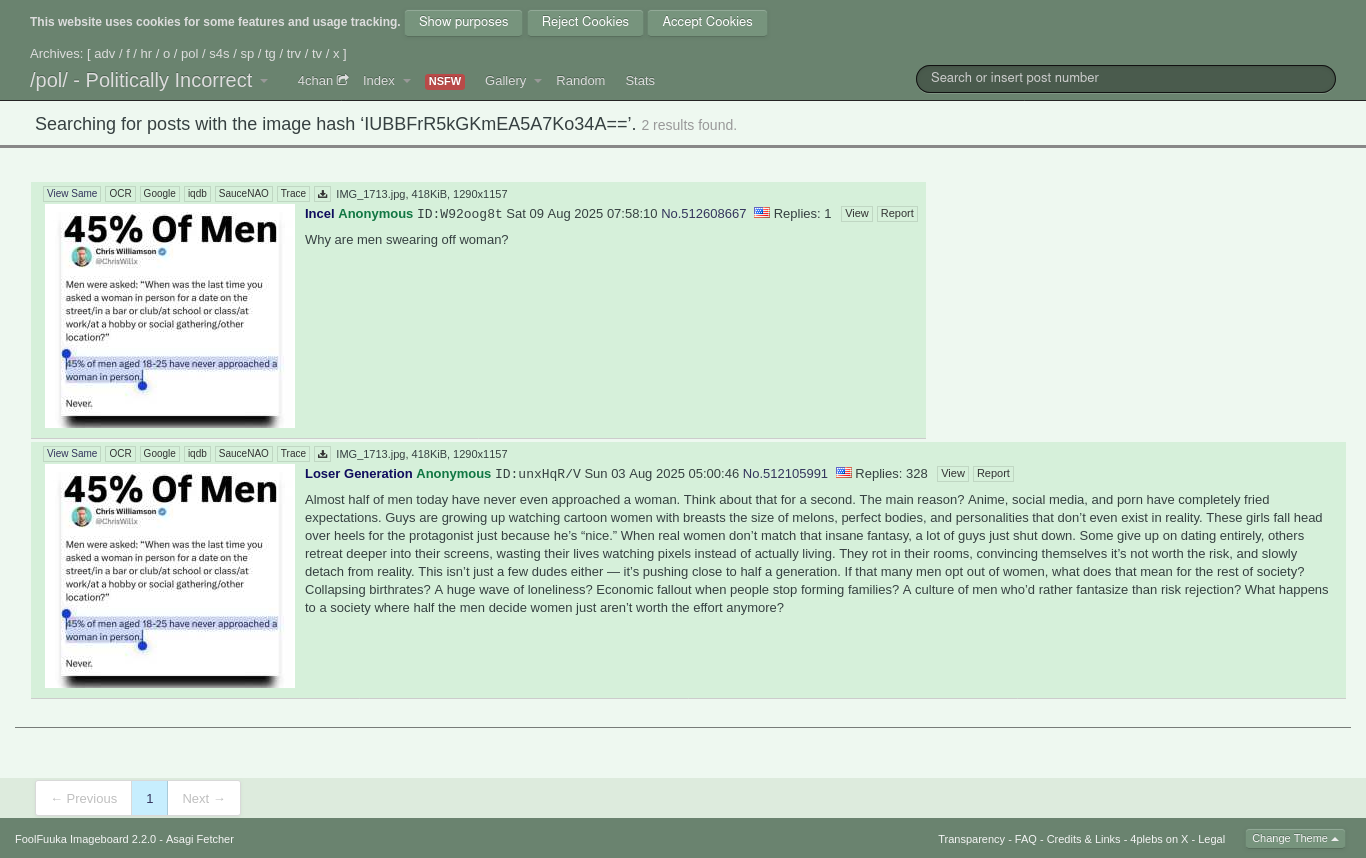Expand the Index dropdown arrow
This screenshot has height=858, width=1366.
407,81
